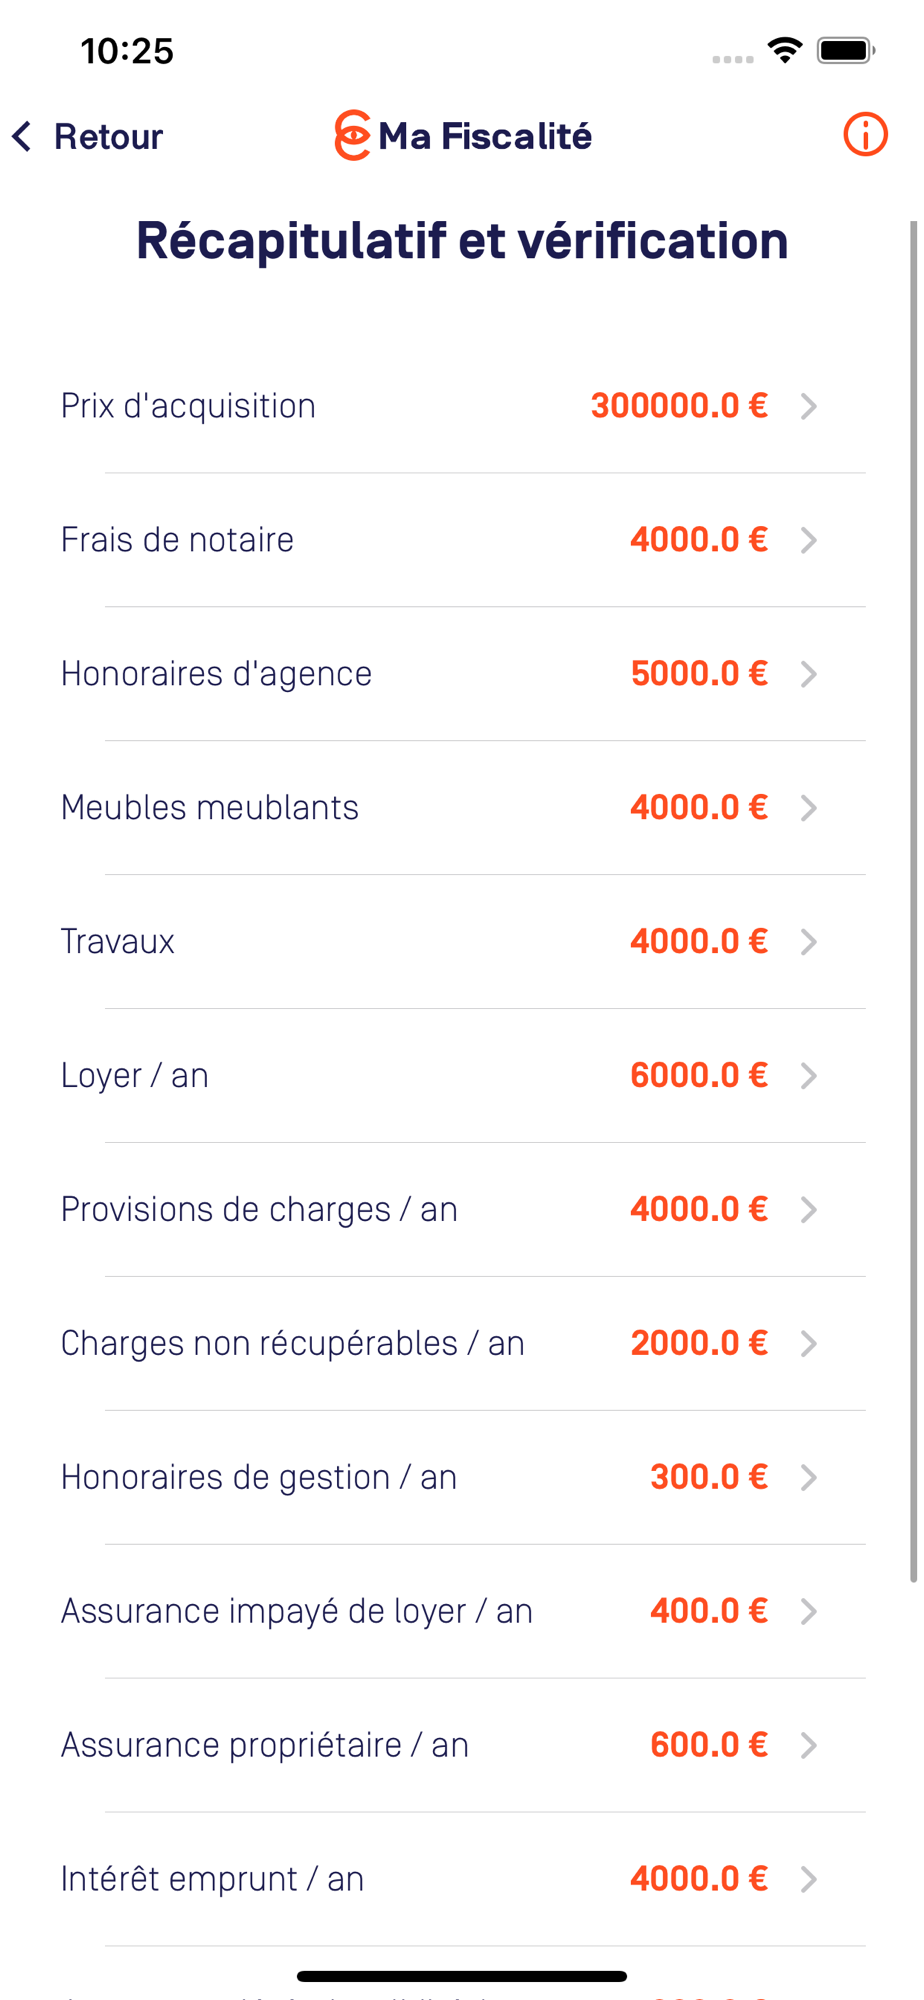
Task: Edit the 300.0 € Honoraires de gestion value
Action: (x=708, y=1477)
